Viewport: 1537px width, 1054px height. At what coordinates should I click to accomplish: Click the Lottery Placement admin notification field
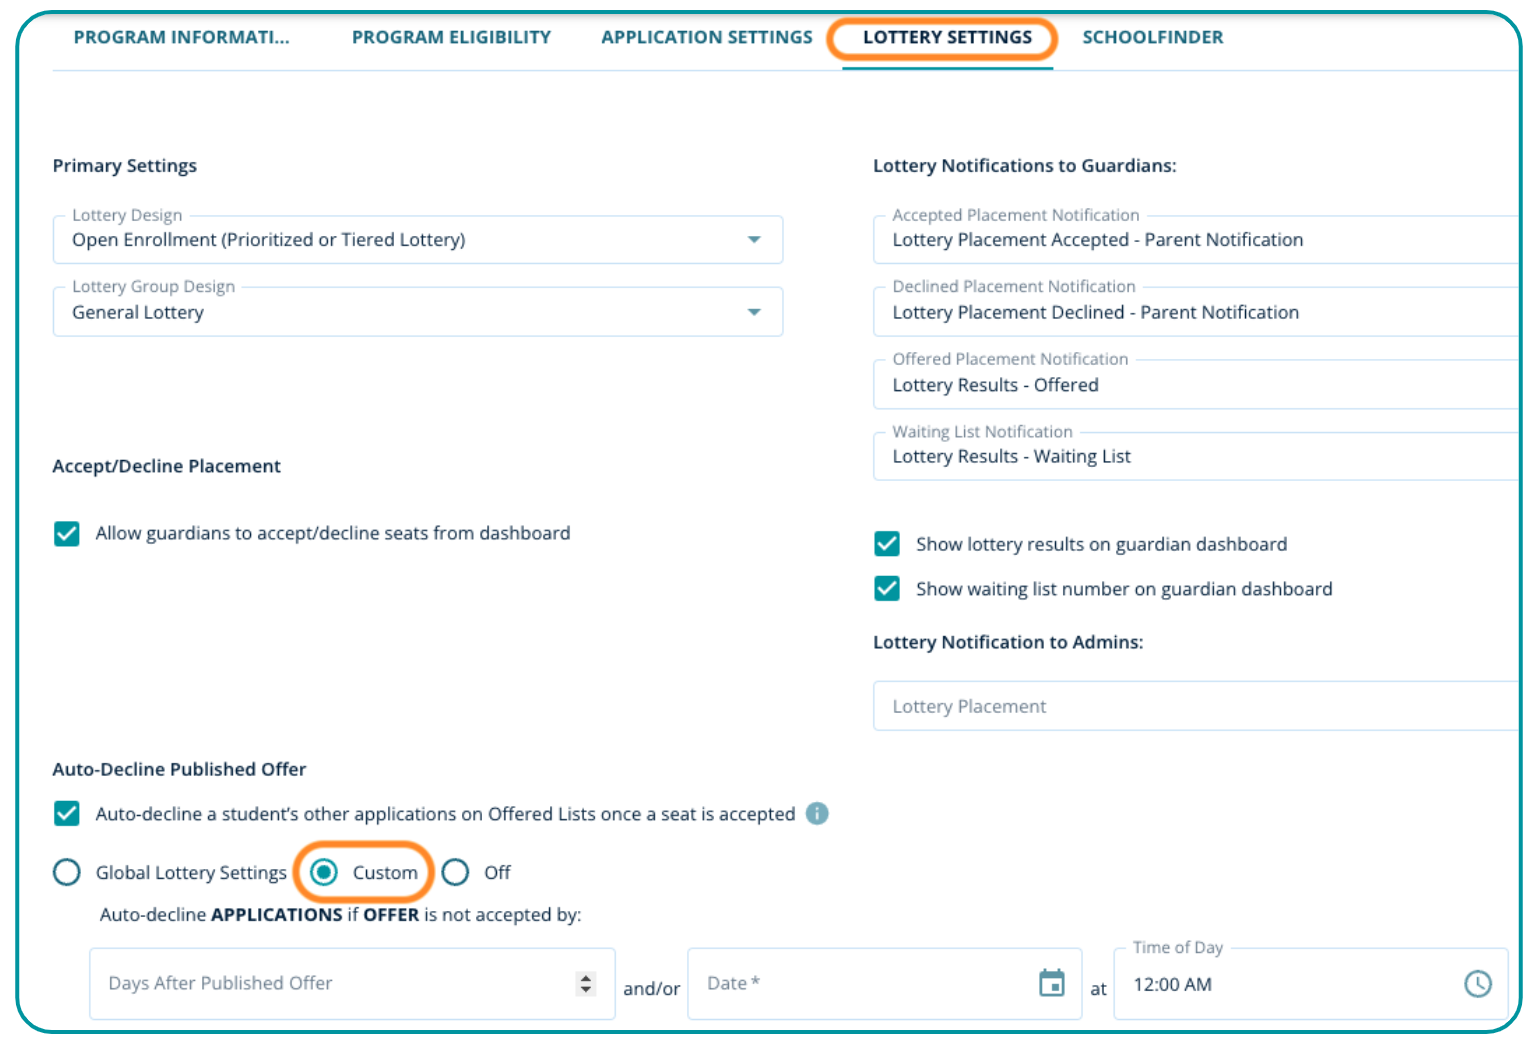(1195, 707)
